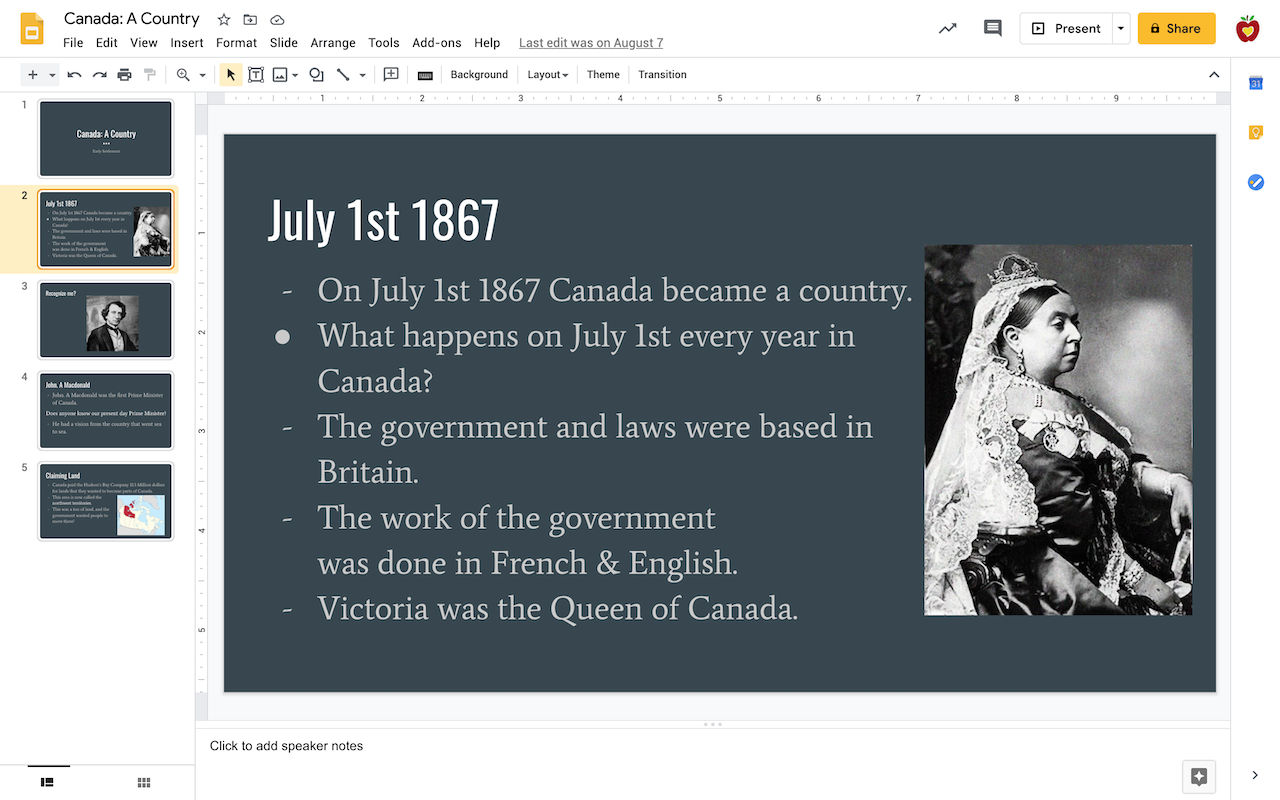Open Google Calendar in the side panel
1280x800 pixels.
click(1255, 83)
